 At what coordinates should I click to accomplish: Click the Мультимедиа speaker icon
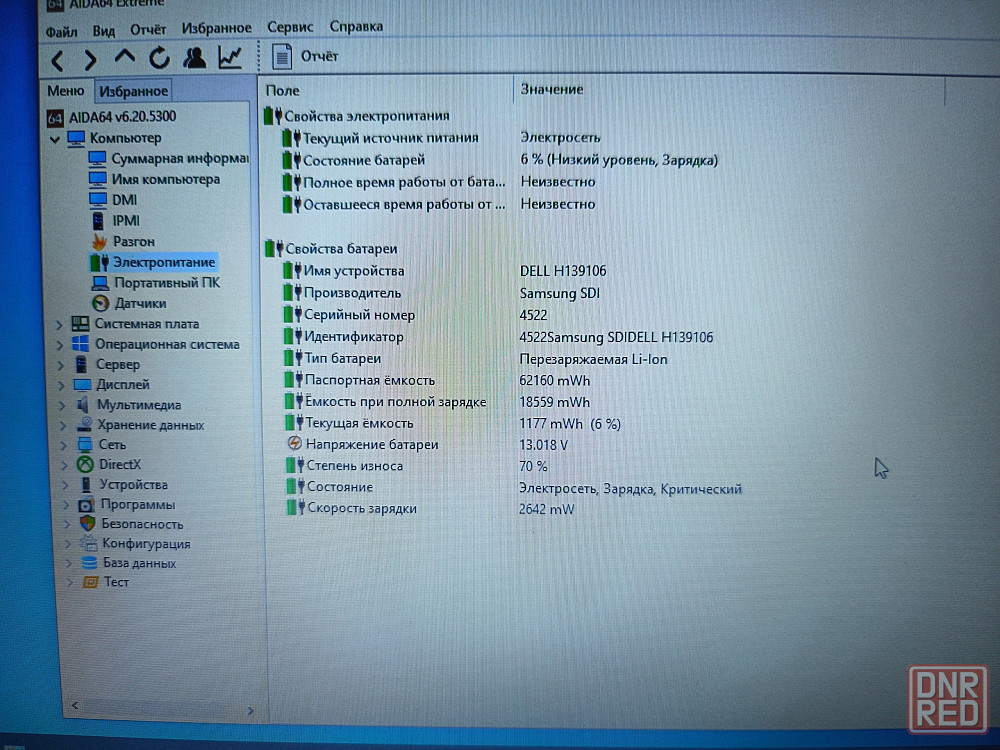[83, 405]
